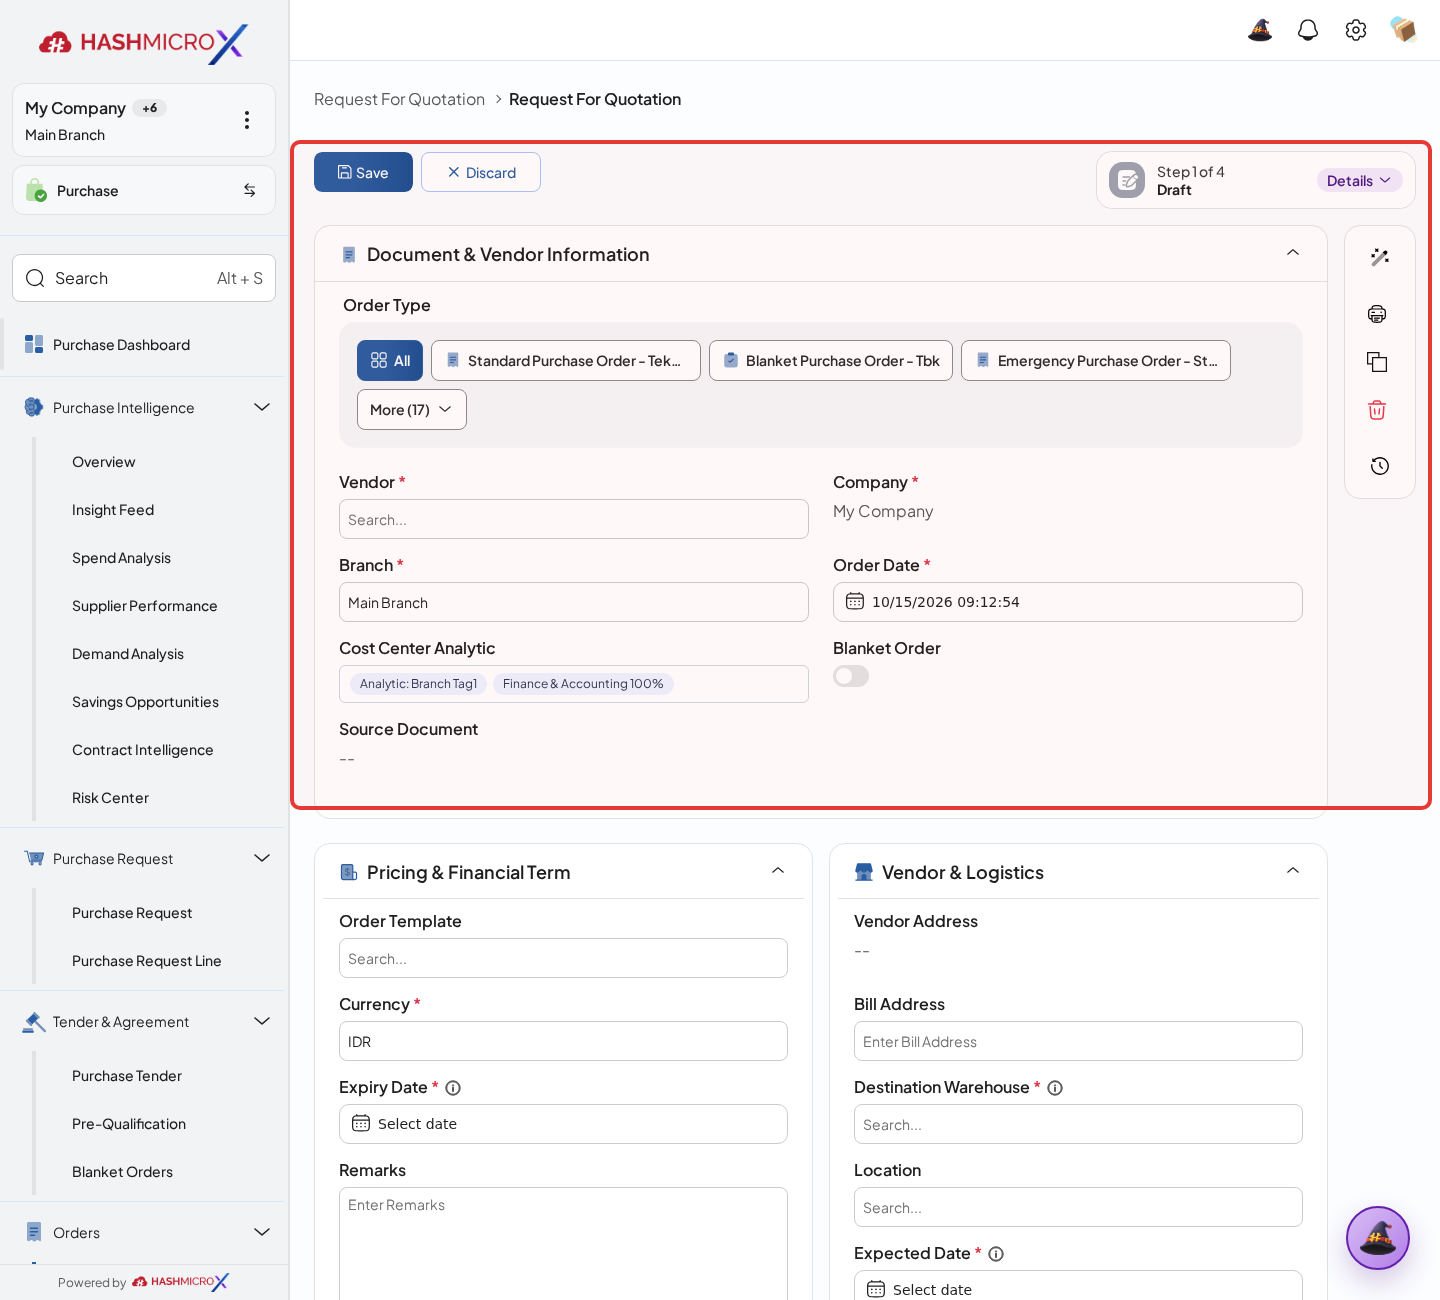Click the Order Date calendar icon
Screen dimensions: 1440x1300
tap(855, 601)
